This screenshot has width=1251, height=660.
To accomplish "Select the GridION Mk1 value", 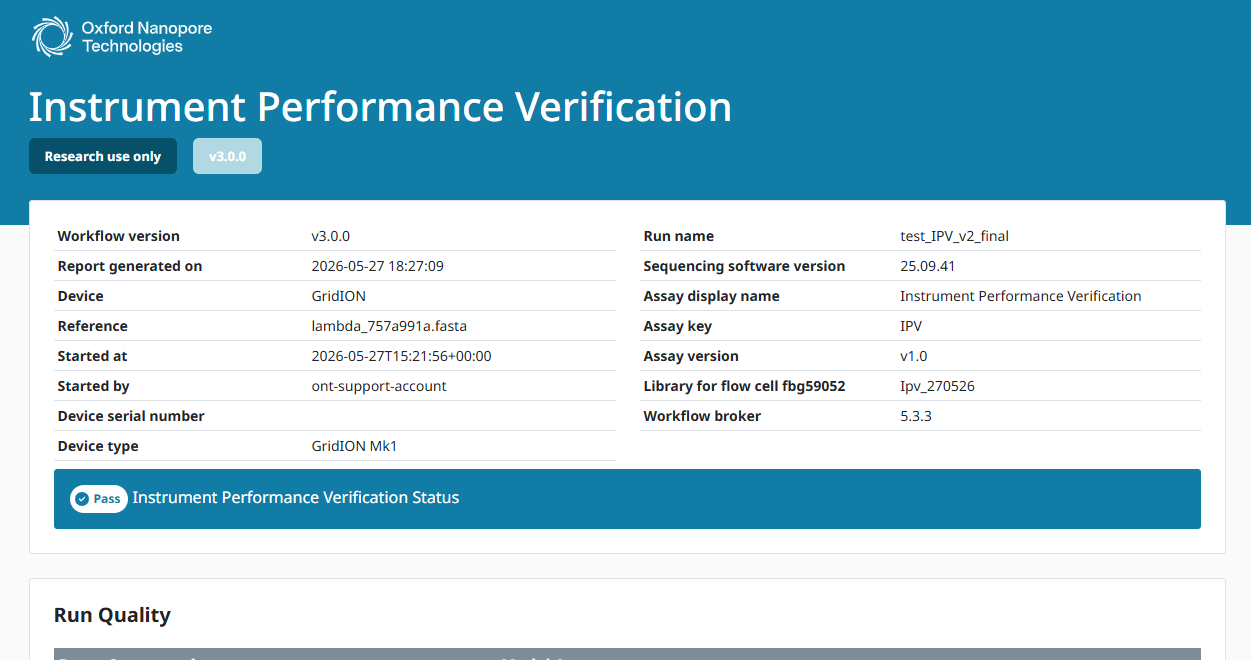I will pos(355,446).
